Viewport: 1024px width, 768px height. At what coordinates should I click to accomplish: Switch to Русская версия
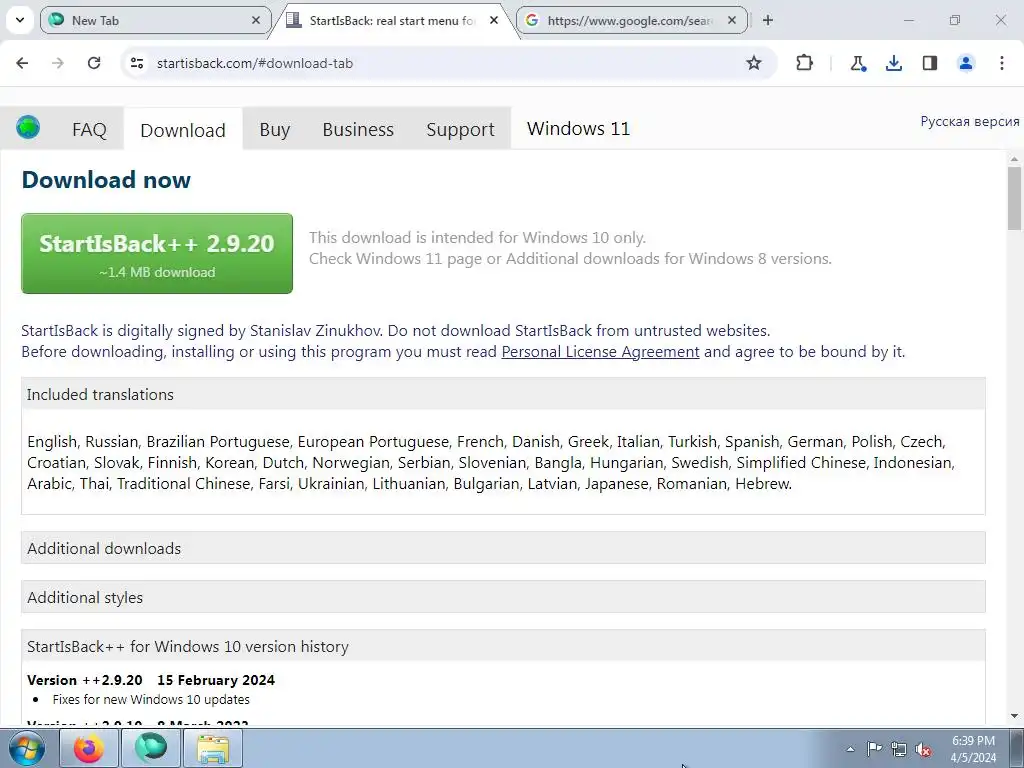coord(970,121)
